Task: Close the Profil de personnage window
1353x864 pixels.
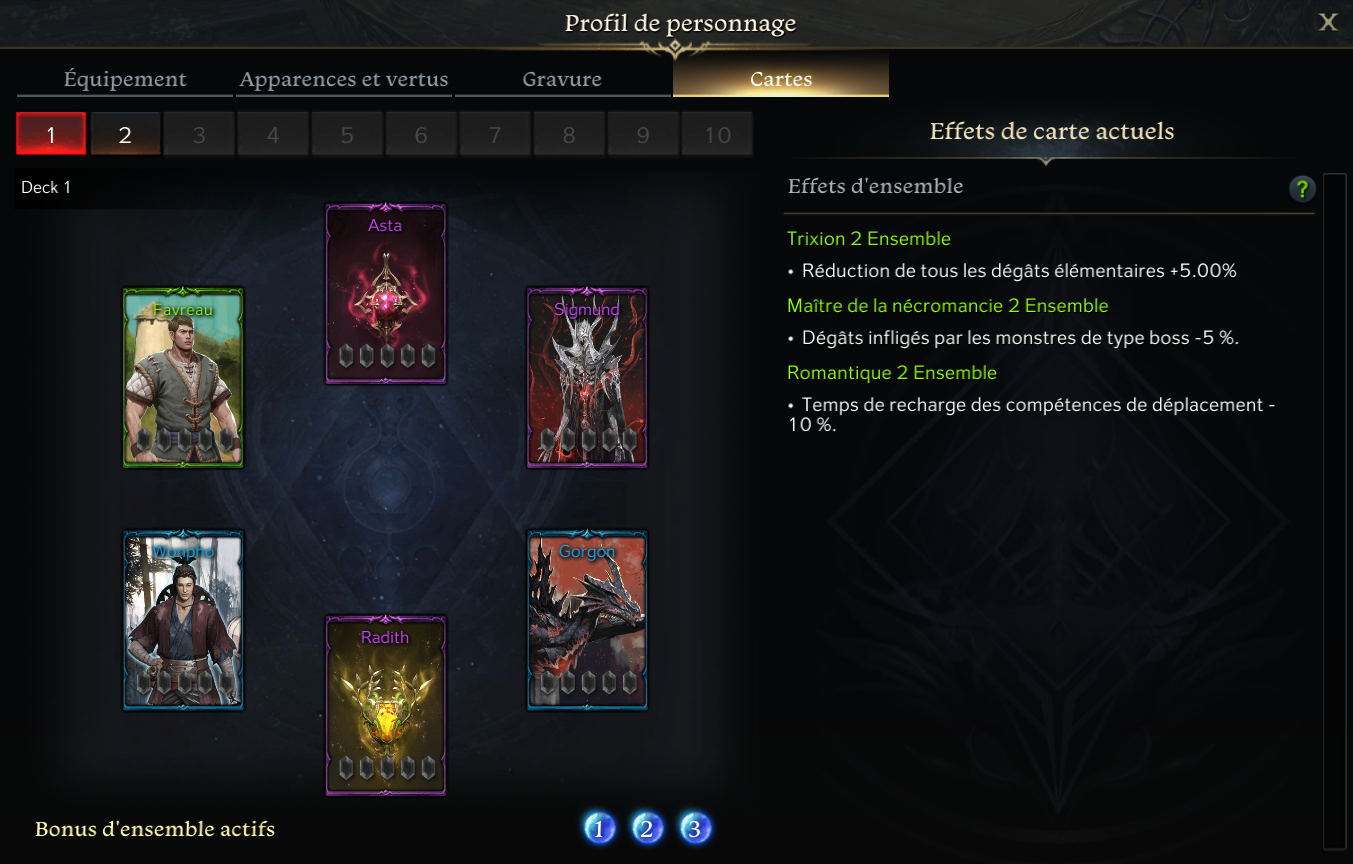Action: pyautogui.click(x=1328, y=22)
